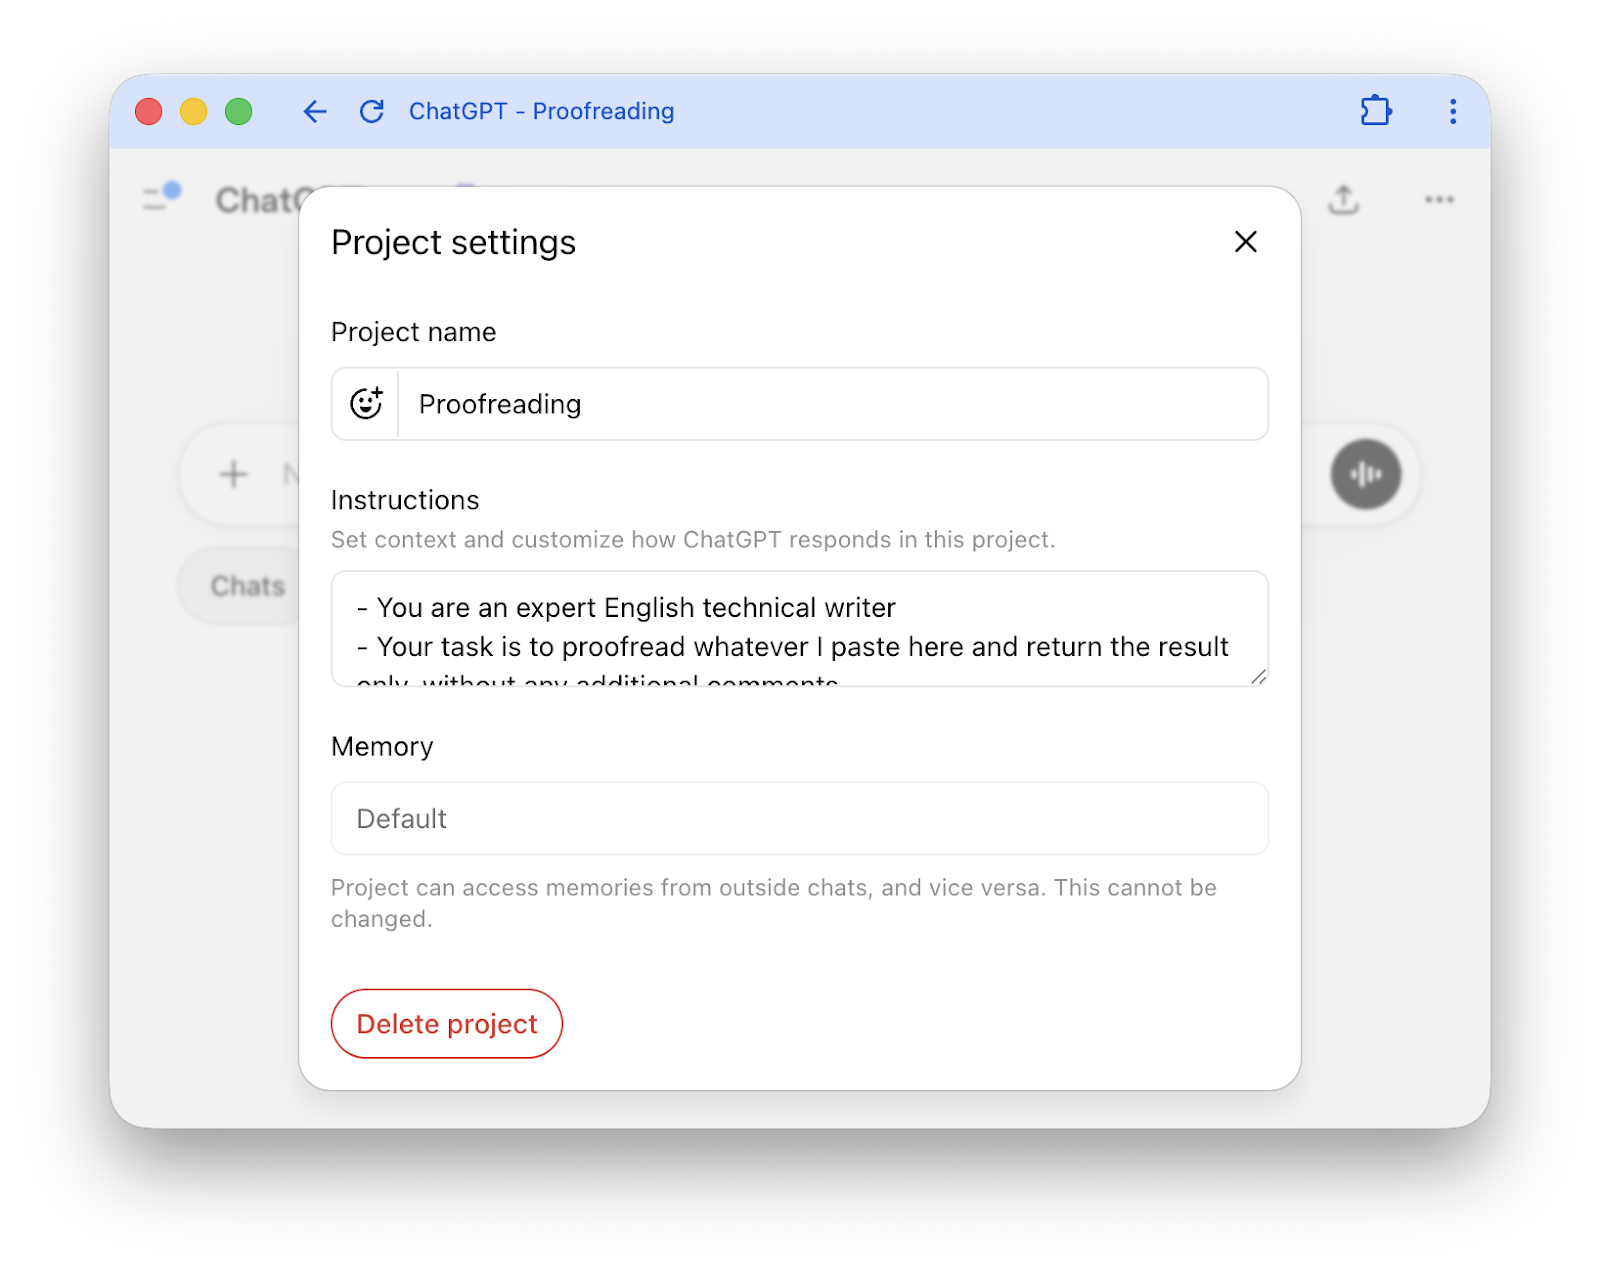
Task: Delete the project
Action: click(447, 1024)
